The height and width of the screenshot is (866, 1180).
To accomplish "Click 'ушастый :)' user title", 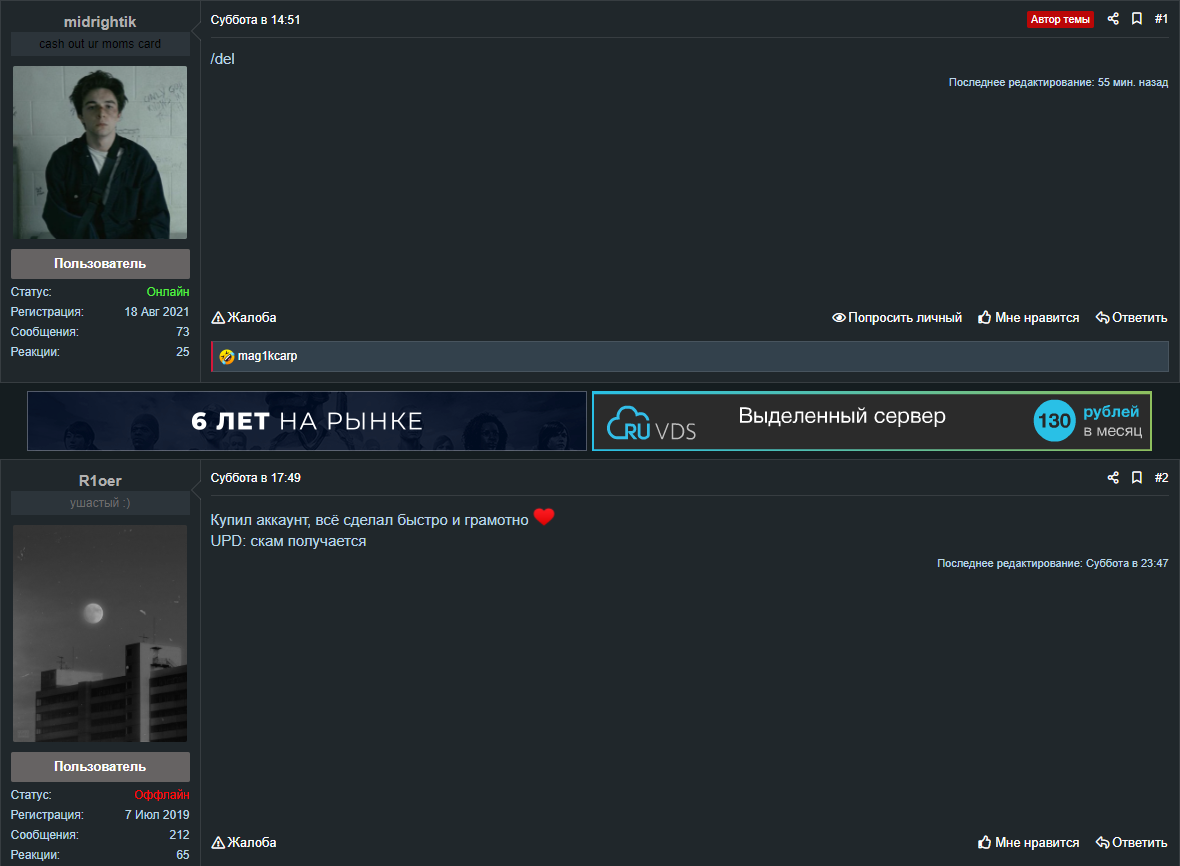I will (x=100, y=503).
